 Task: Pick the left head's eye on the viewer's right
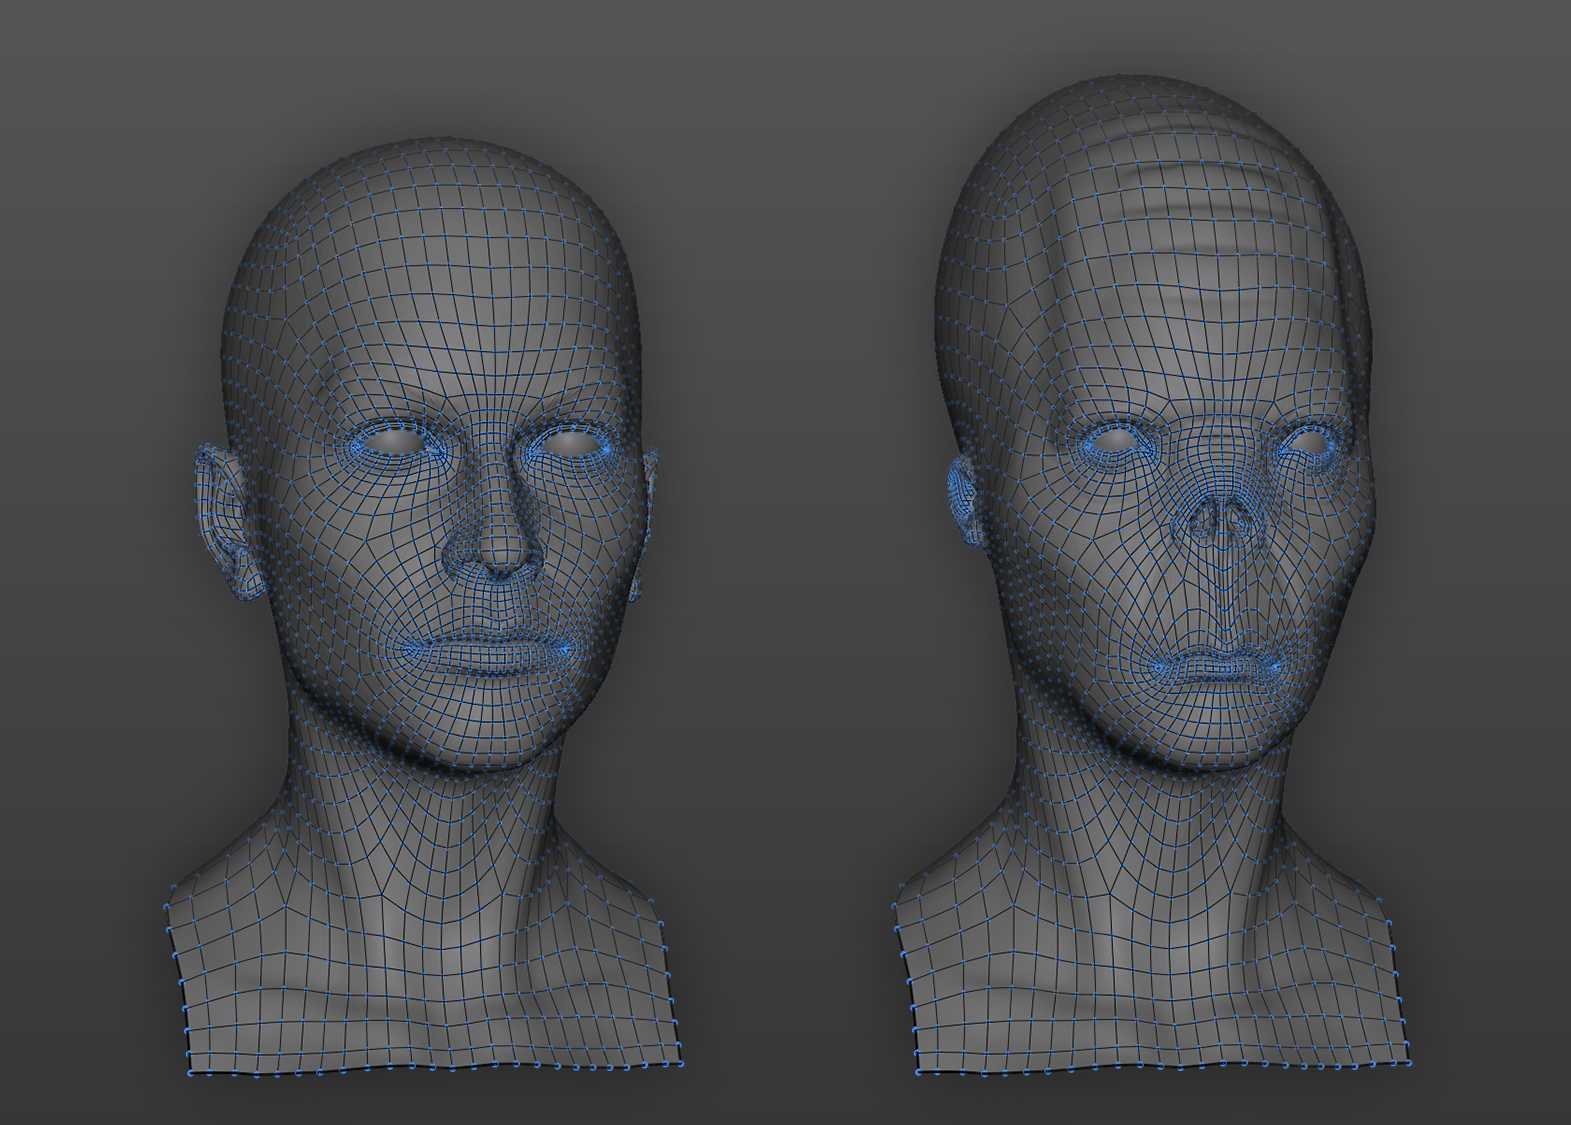pyautogui.click(x=568, y=441)
